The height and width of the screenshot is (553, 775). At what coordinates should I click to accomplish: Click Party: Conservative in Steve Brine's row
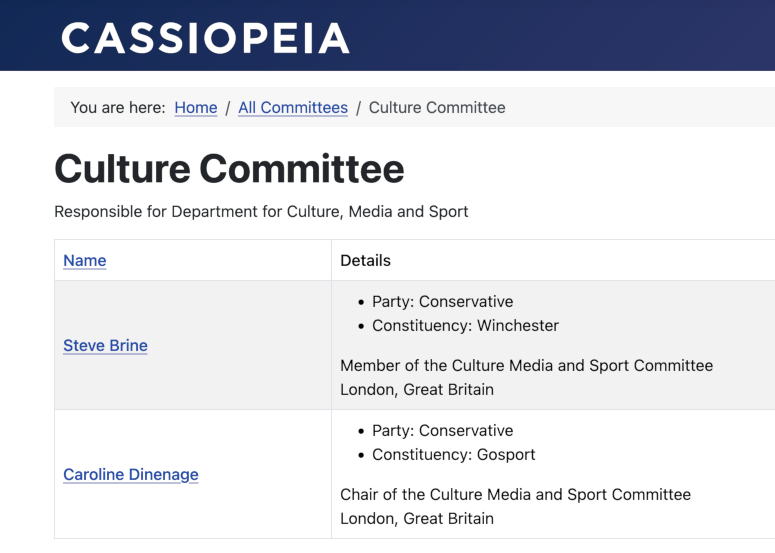pyautogui.click(x=442, y=302)
